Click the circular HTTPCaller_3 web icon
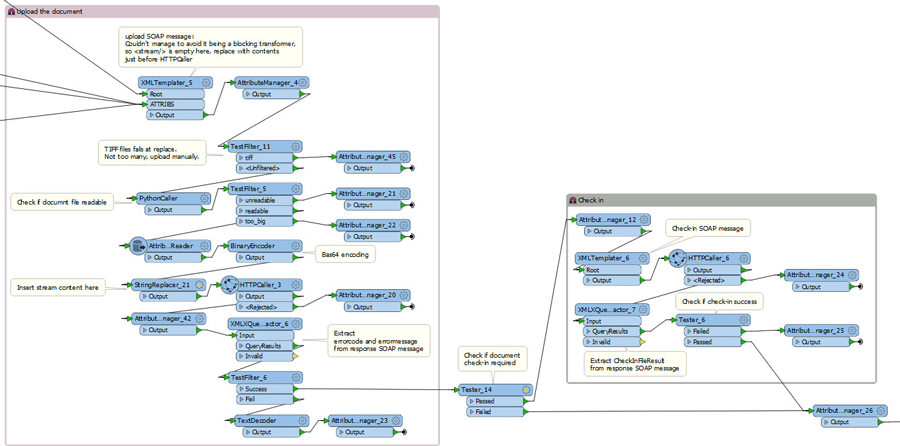Screen dimensions: 900x446 pyautogui.click(x=230, y=285)
